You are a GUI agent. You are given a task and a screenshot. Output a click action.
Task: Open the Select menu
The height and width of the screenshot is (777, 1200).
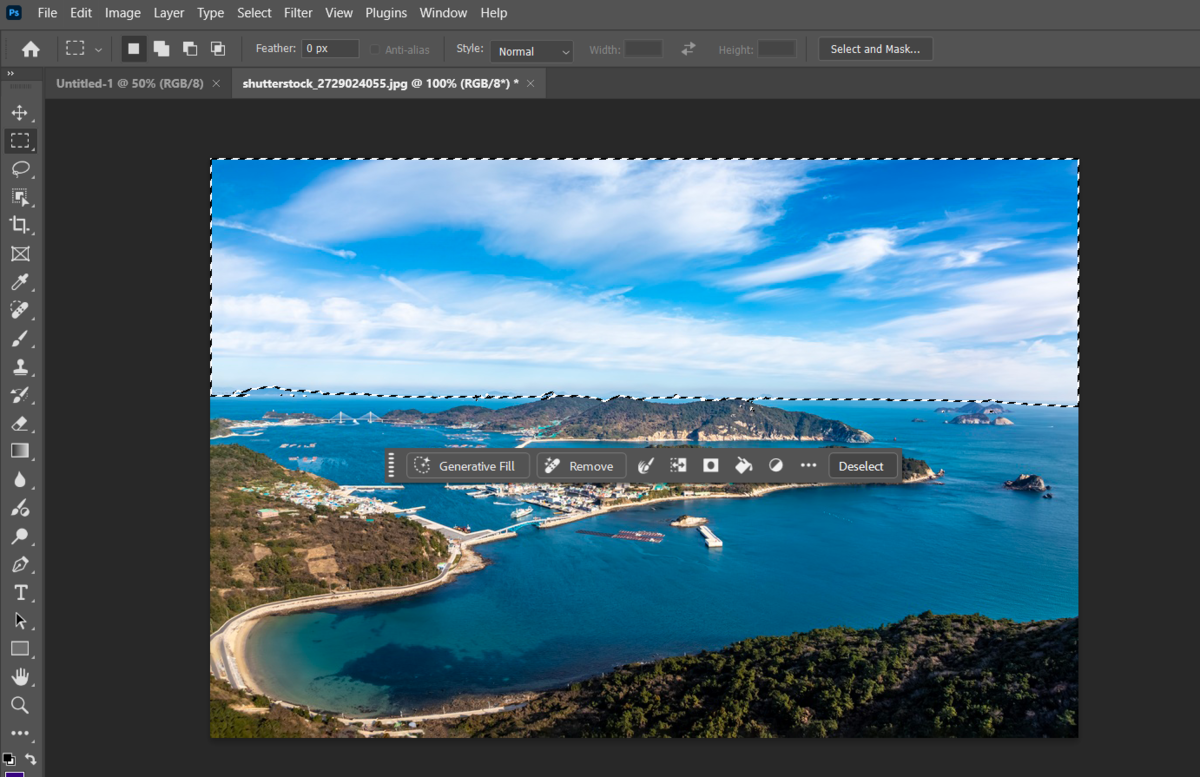coord(254,13)
